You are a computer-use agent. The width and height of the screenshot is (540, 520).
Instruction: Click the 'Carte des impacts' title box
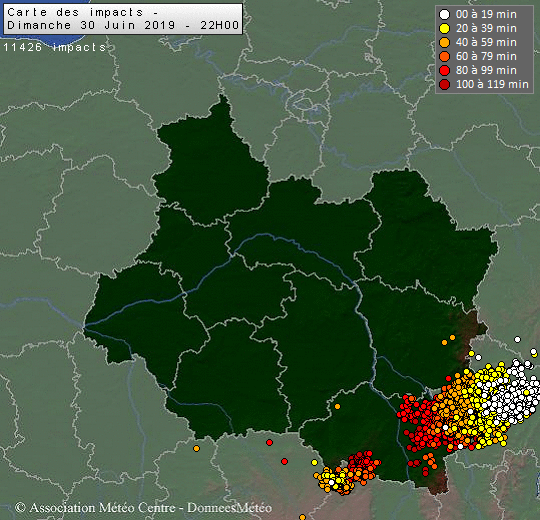click(x=123, y=19)
